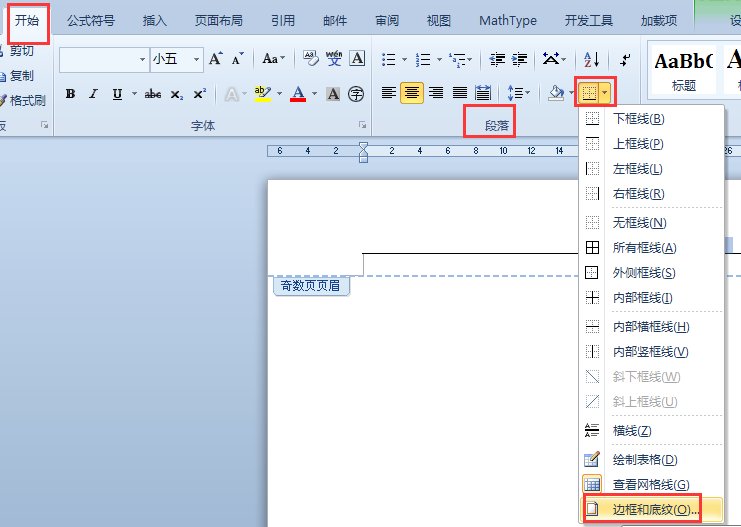Toggle underline formatting button
Screen dimensions: 741x527
click(117, 94)
